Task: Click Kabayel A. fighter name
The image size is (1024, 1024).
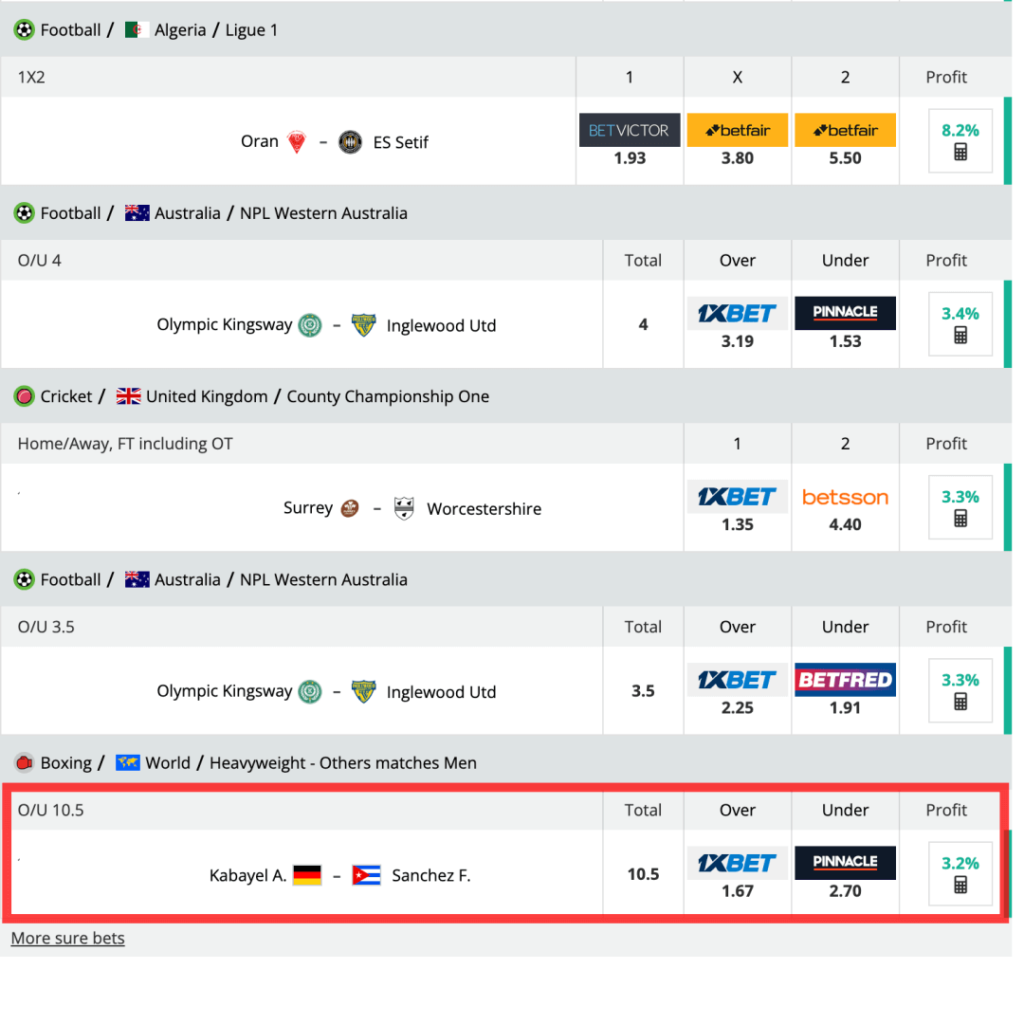Action: [x=248, y=875]
